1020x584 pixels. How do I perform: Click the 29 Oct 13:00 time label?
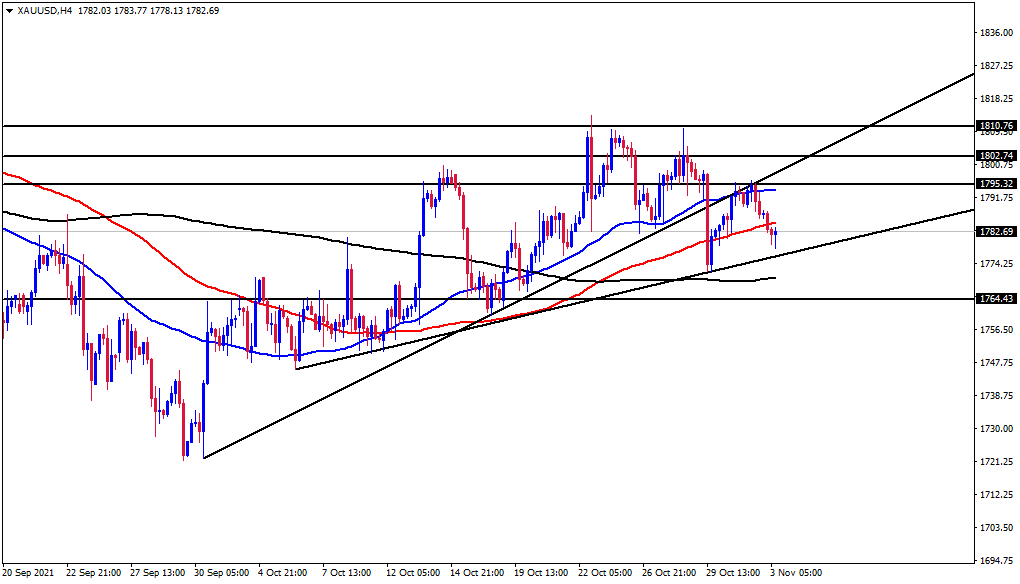[733, 573]
